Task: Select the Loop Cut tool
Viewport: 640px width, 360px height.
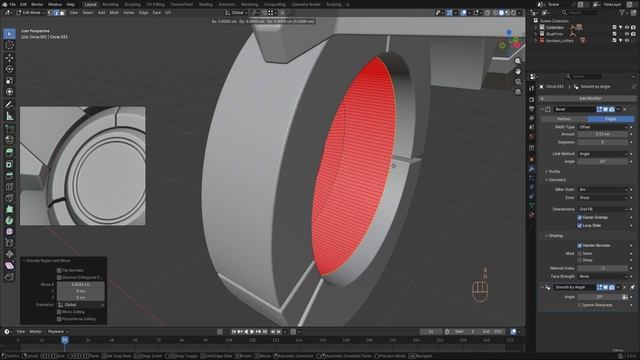Action: [9, 187]
